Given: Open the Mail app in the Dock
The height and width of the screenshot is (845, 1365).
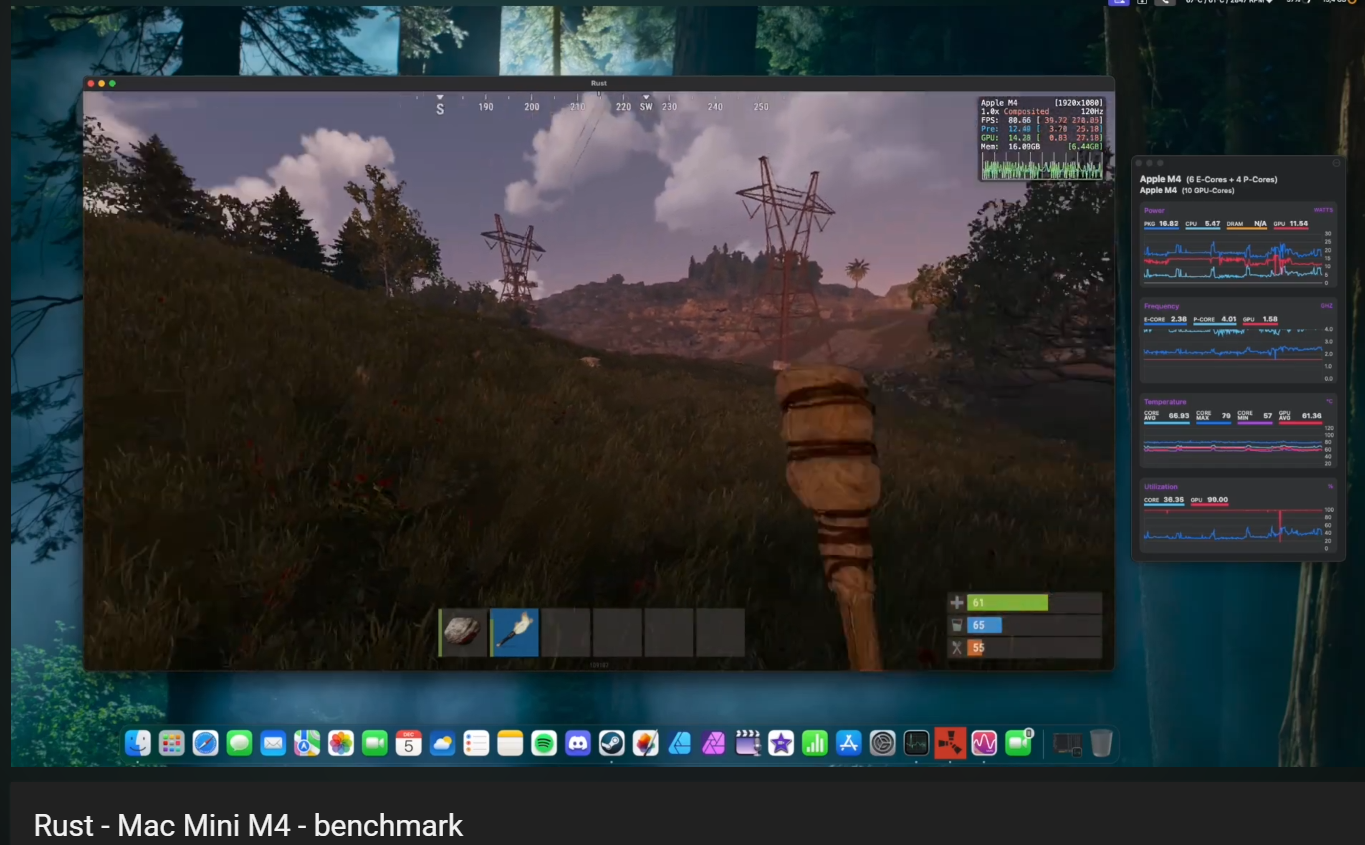Looking at the screenshot, I should [273, 743].
